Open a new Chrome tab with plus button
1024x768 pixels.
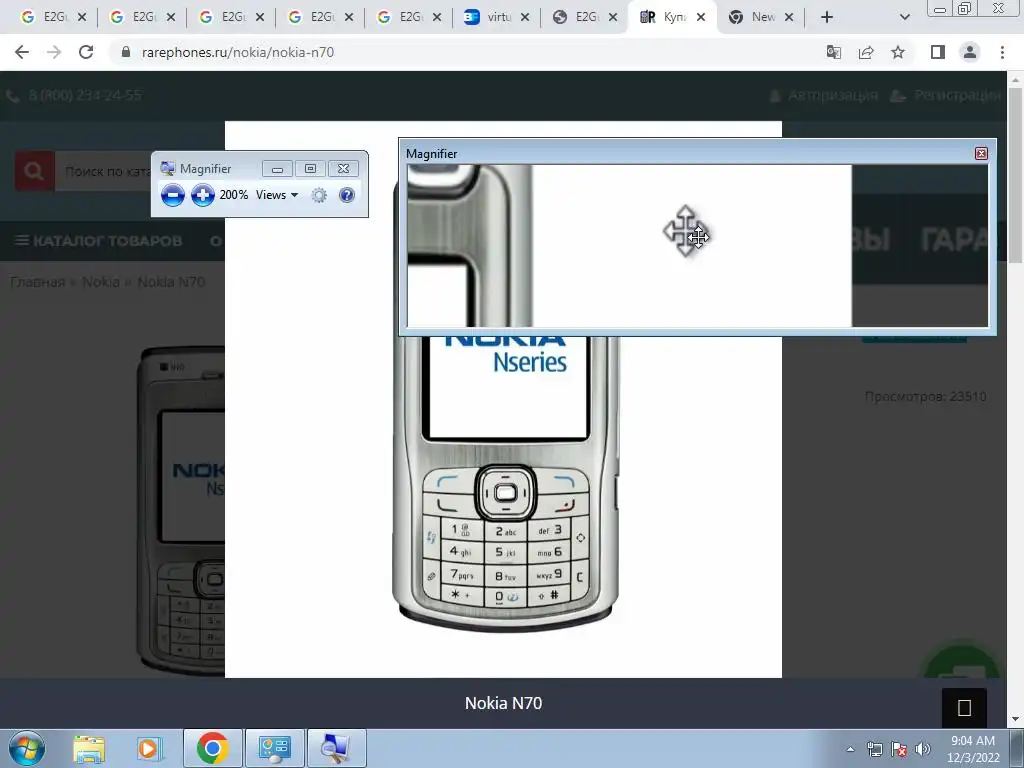pyautogui.click(x=827, y=18)
